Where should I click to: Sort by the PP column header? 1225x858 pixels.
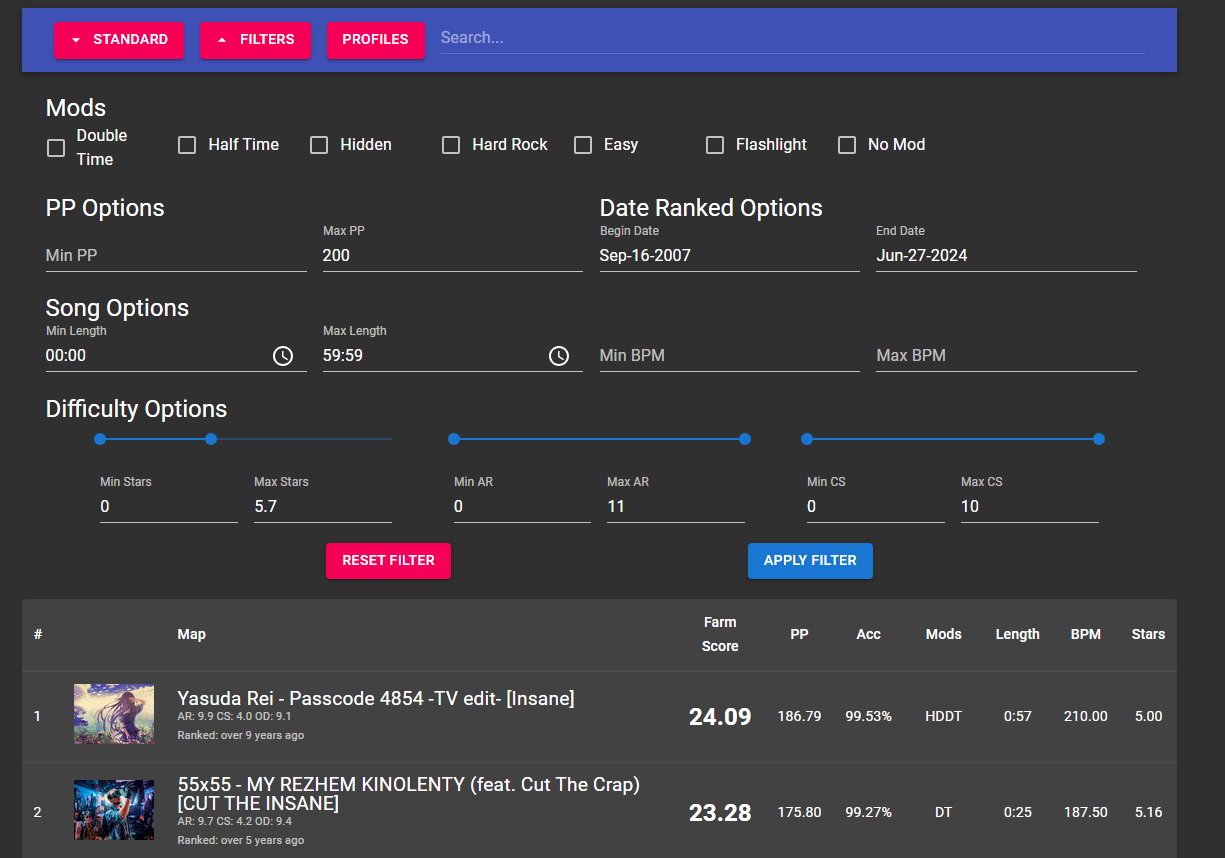click(x=799, y=634)
